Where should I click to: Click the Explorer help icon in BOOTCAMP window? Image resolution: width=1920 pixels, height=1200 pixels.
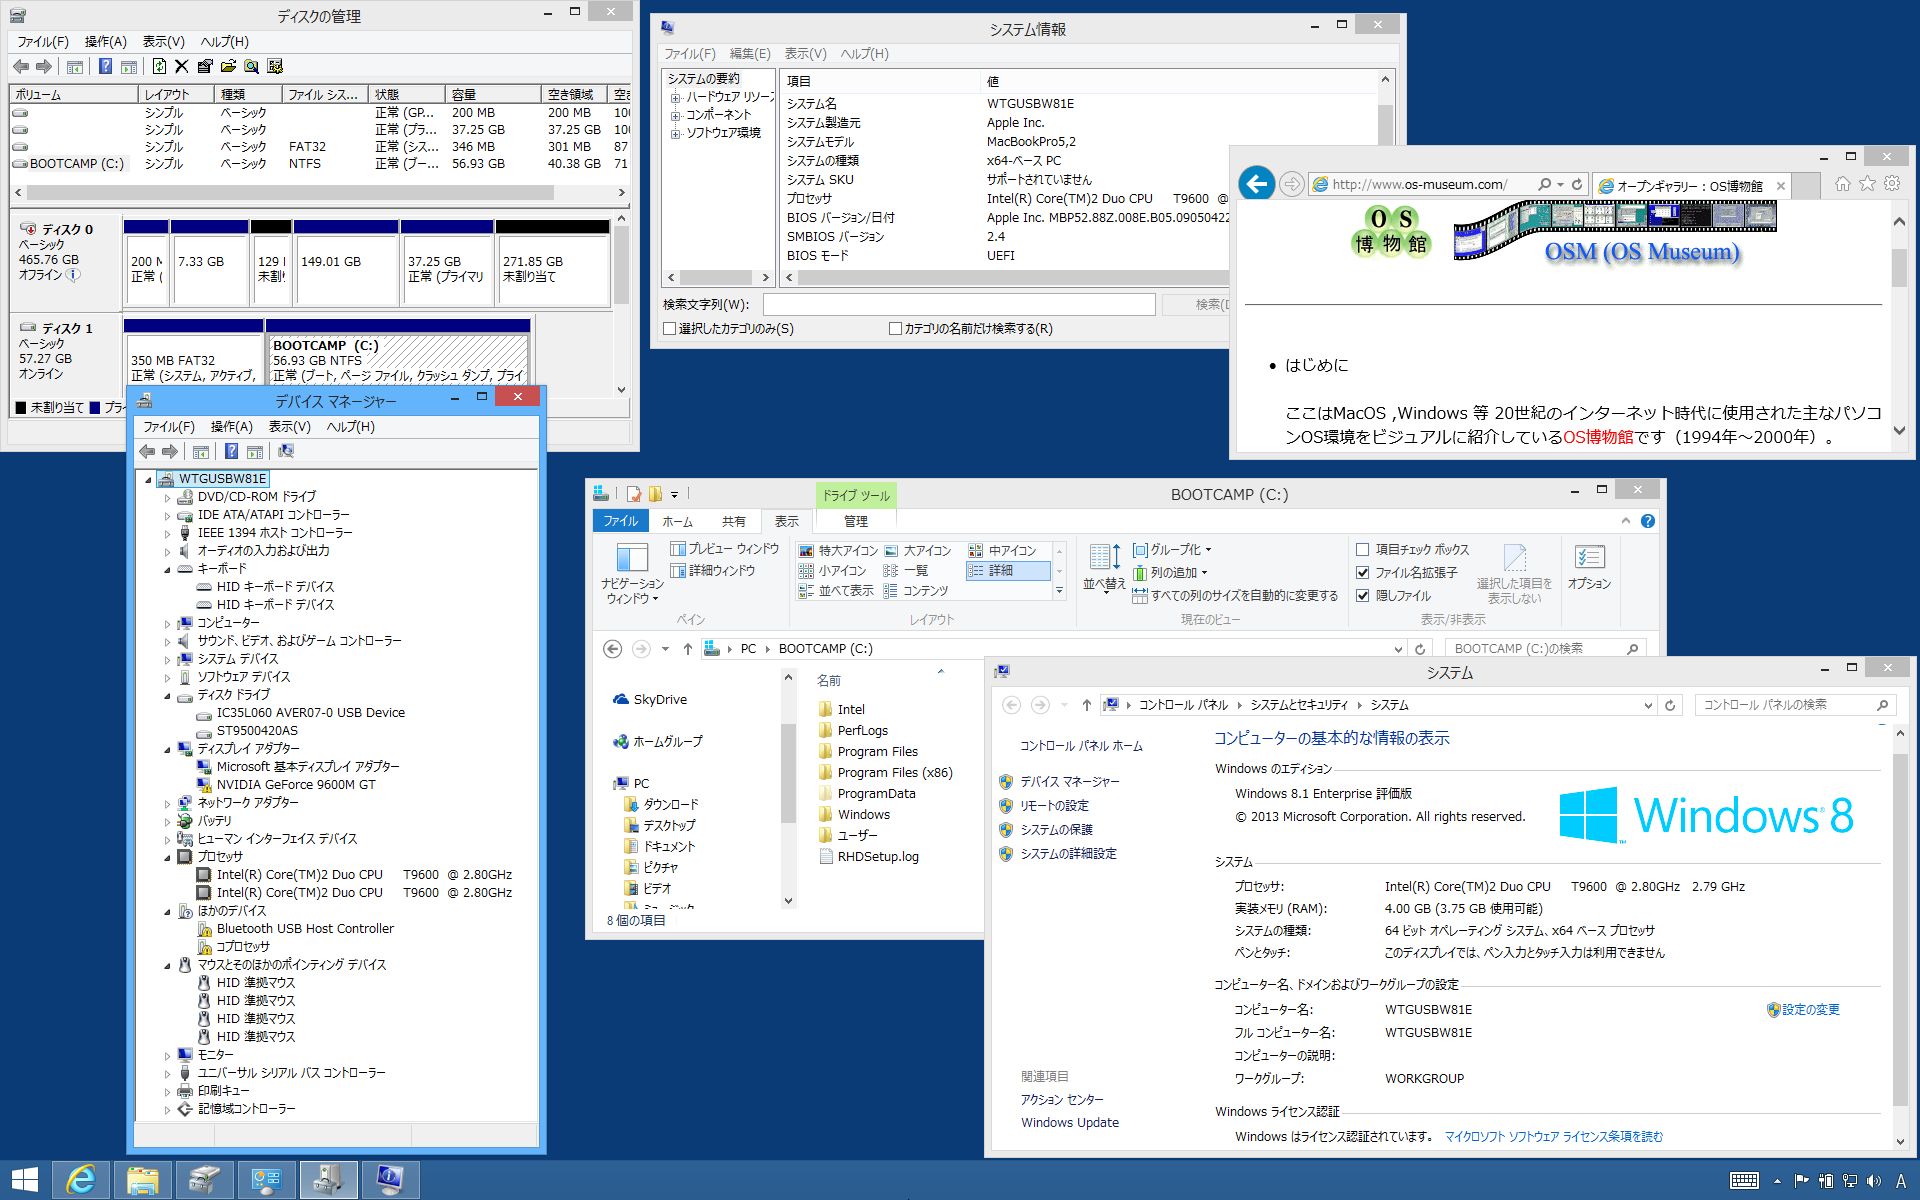tap(1648, 521)
